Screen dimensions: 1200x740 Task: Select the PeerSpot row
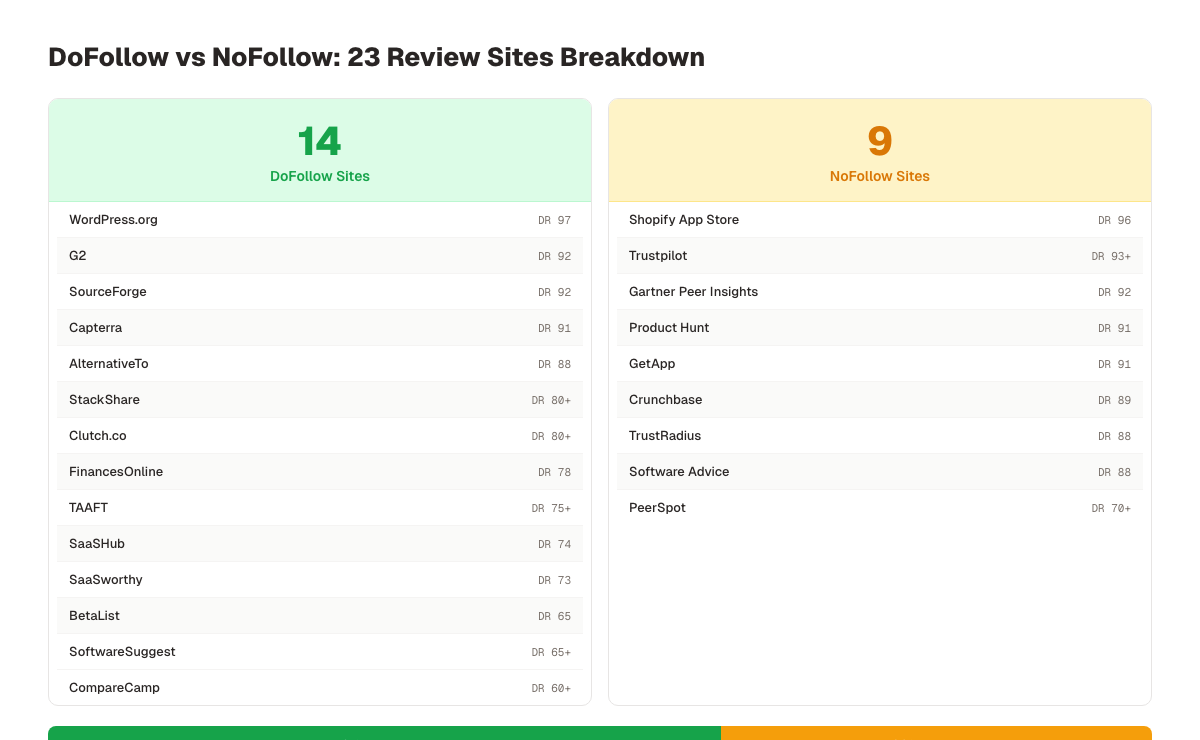pos(880,508)
